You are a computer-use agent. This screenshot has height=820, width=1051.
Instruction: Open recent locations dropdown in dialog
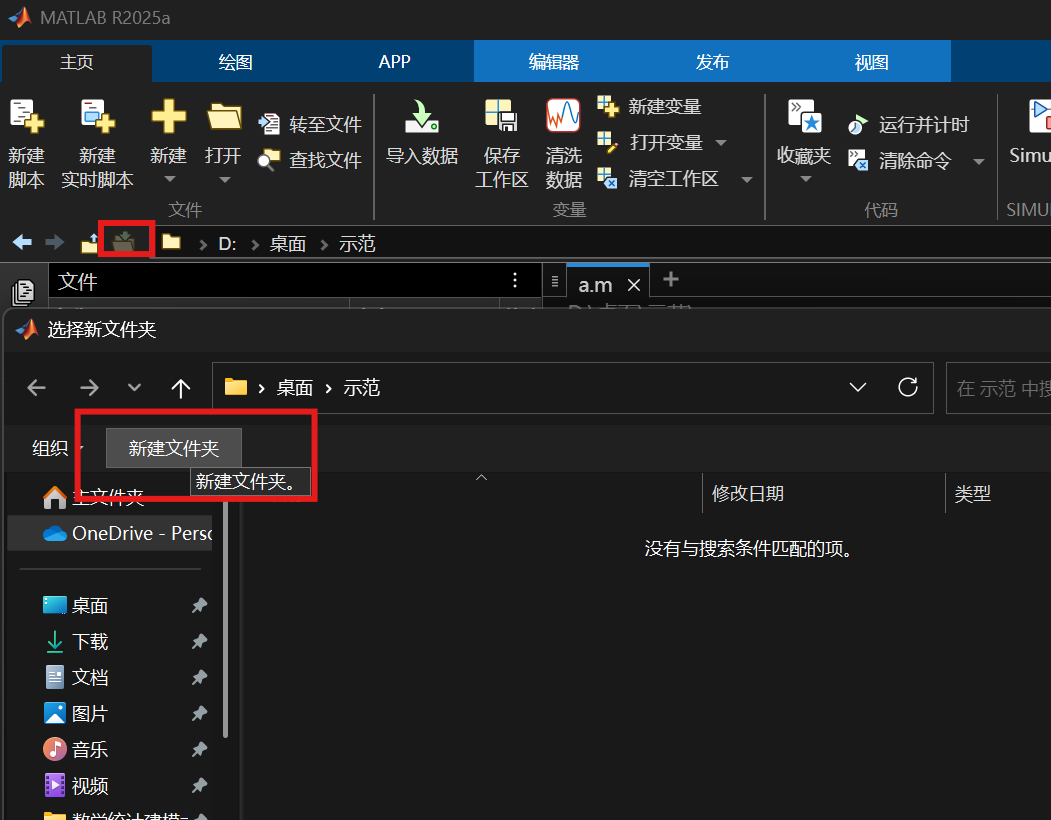pos(134,388)
